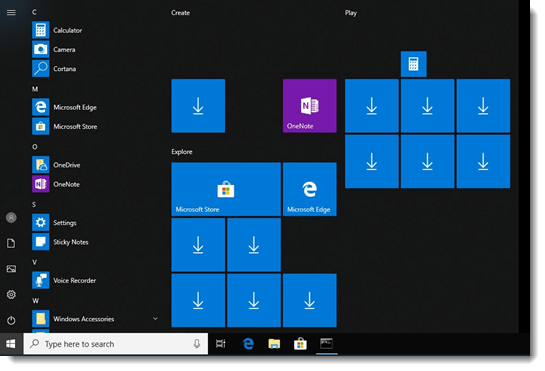Jump to letter W section header

[x=35, y=301]
